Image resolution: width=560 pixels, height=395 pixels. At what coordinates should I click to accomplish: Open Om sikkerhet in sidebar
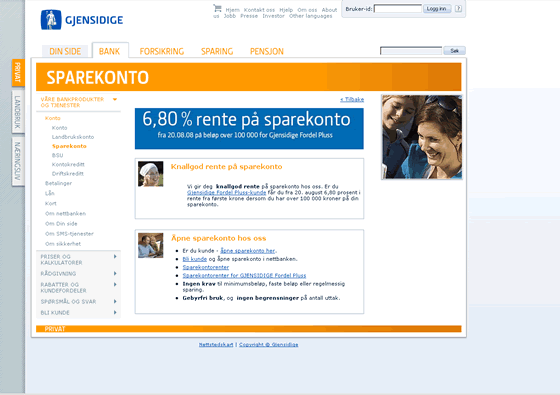coord(63,244)
